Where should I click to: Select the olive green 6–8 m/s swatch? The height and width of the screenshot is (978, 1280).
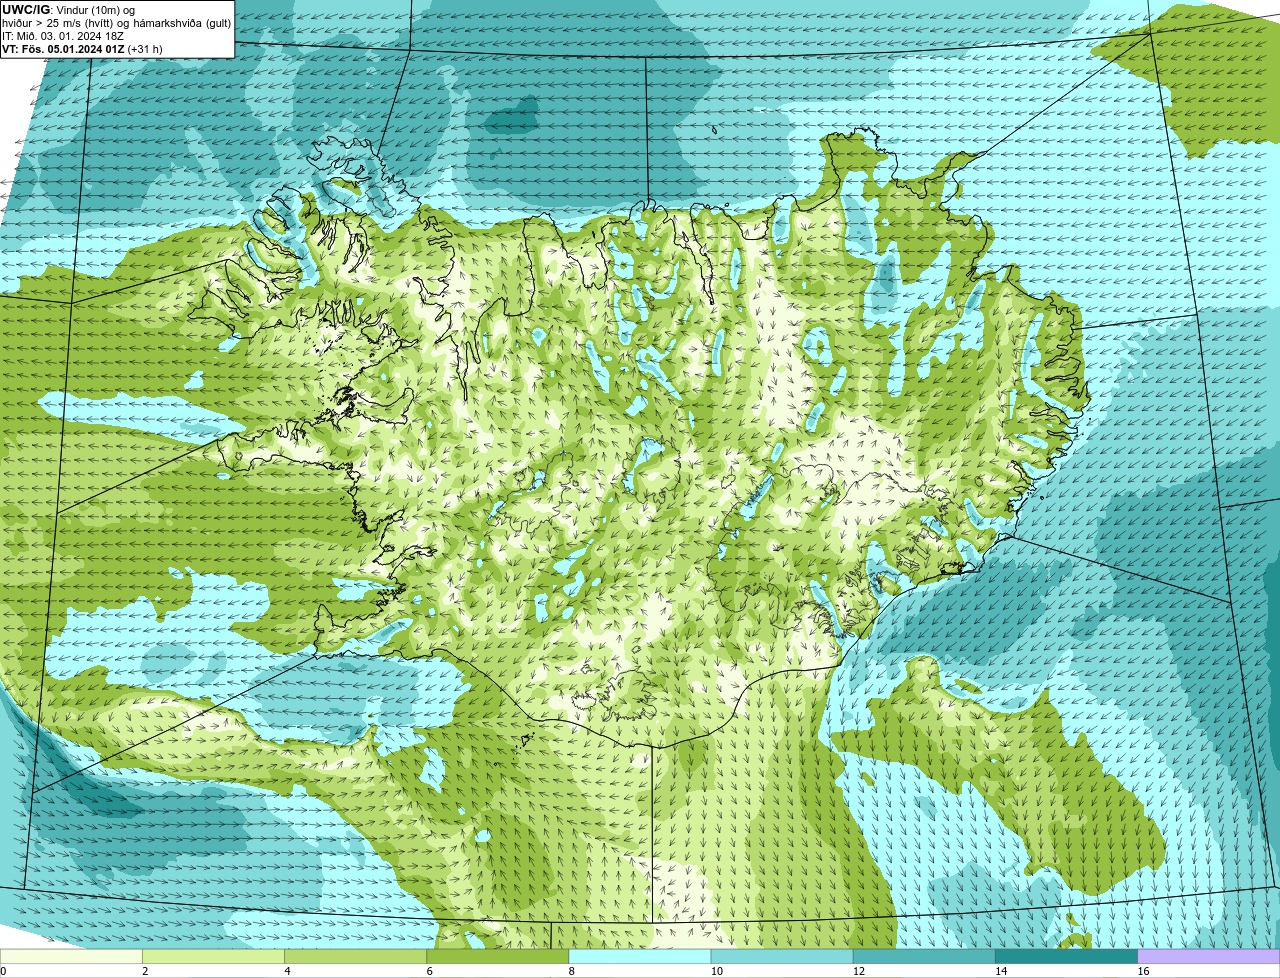[499, 957]
